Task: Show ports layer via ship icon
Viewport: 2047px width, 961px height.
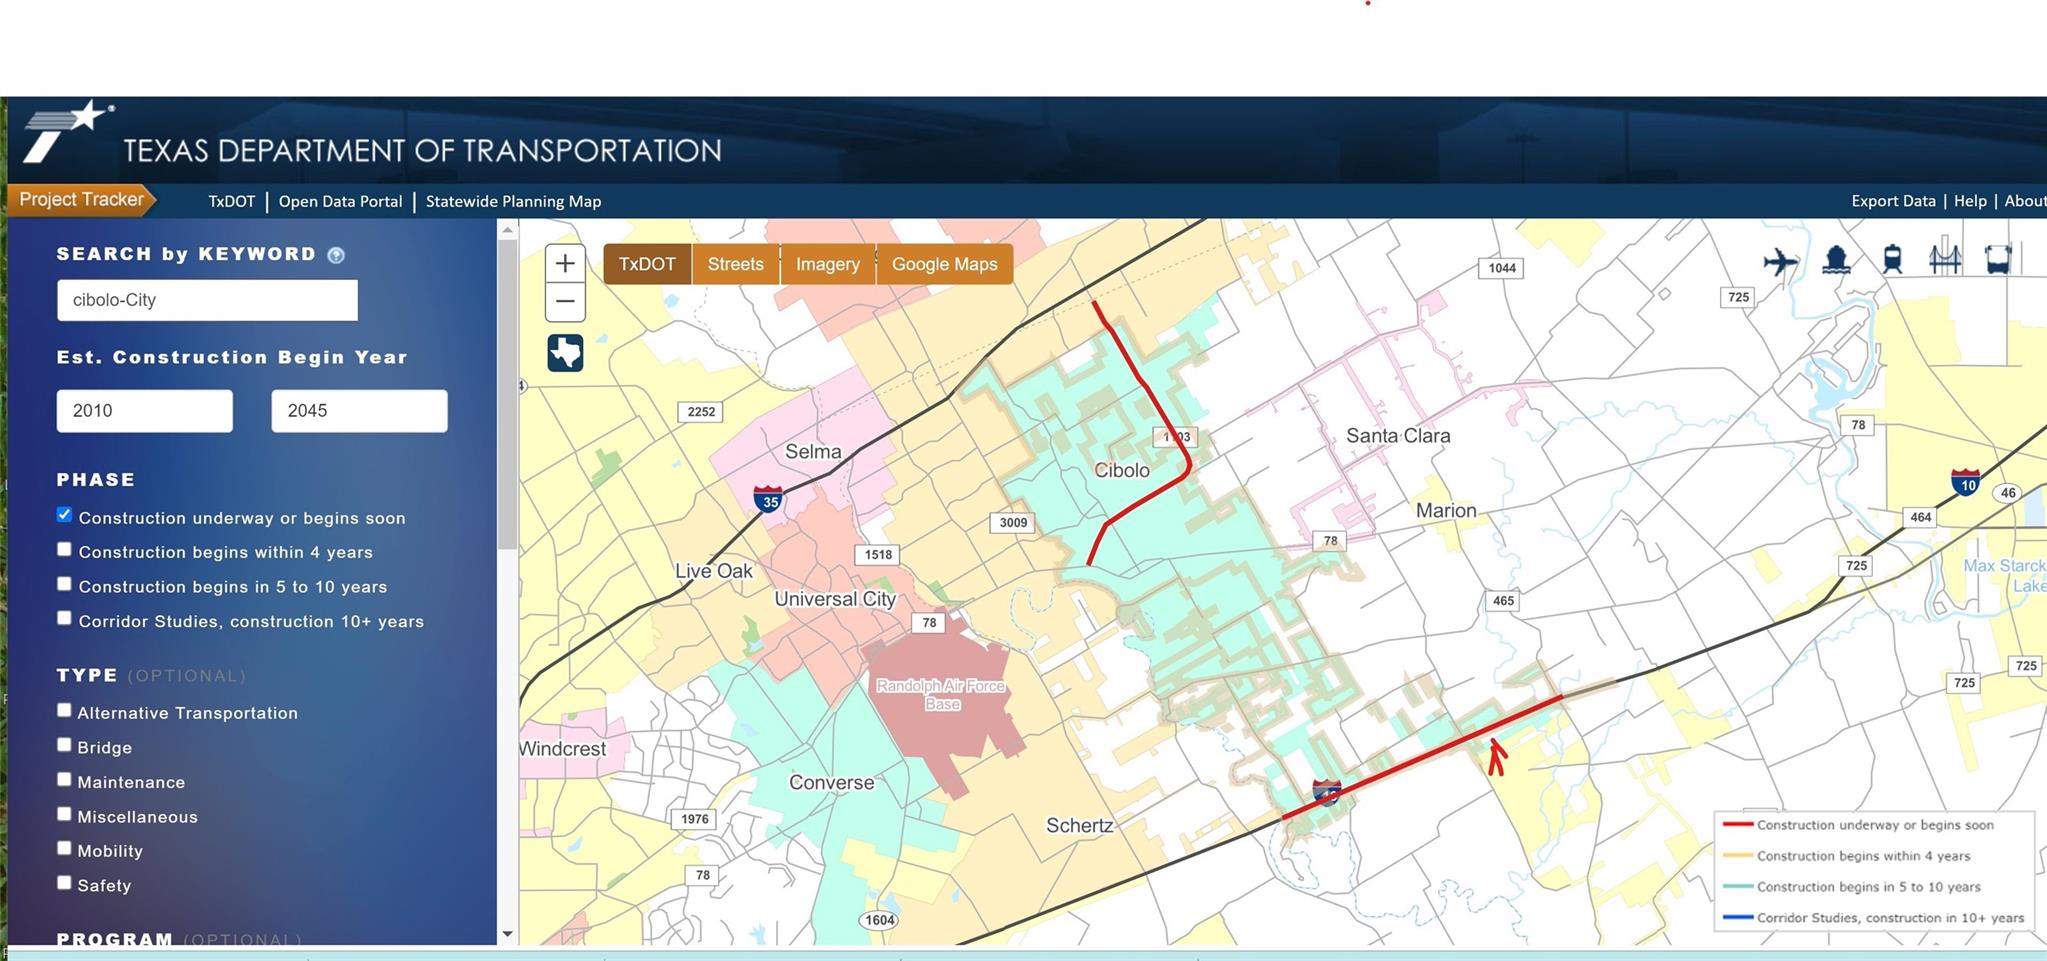Action: coord(1837,260)
